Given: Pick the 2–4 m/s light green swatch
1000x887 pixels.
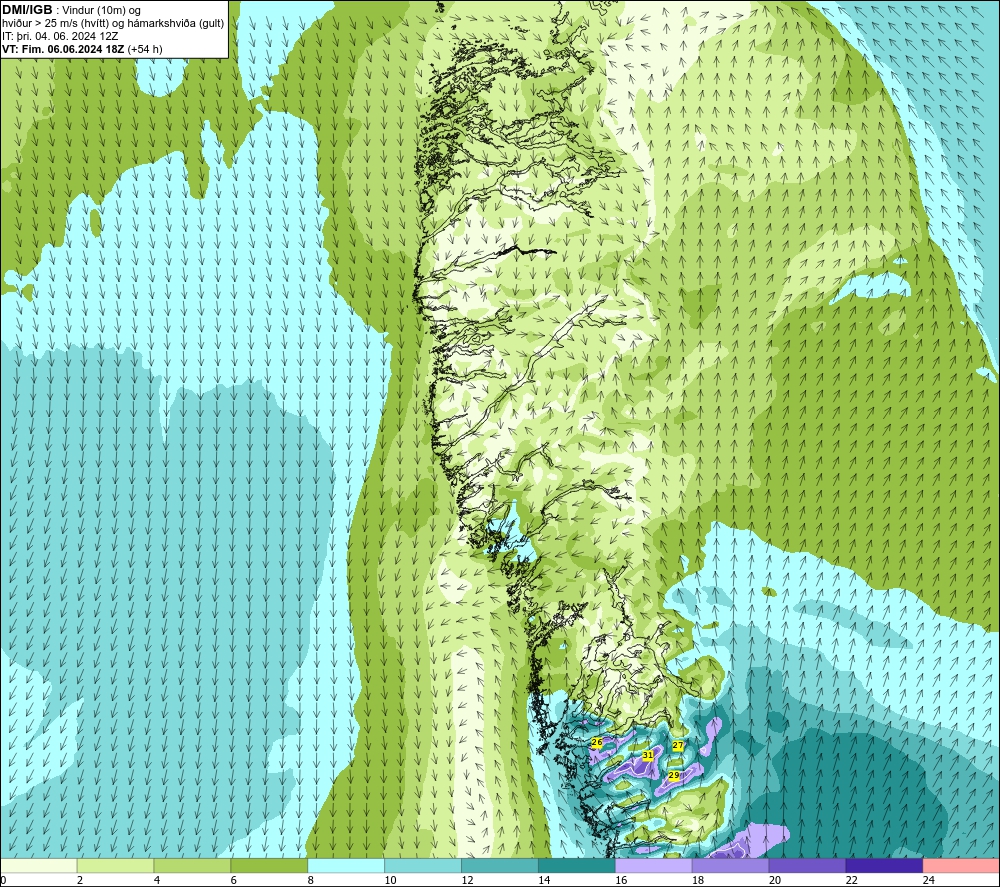Looking at the screenshot, I should pos(115,865).
